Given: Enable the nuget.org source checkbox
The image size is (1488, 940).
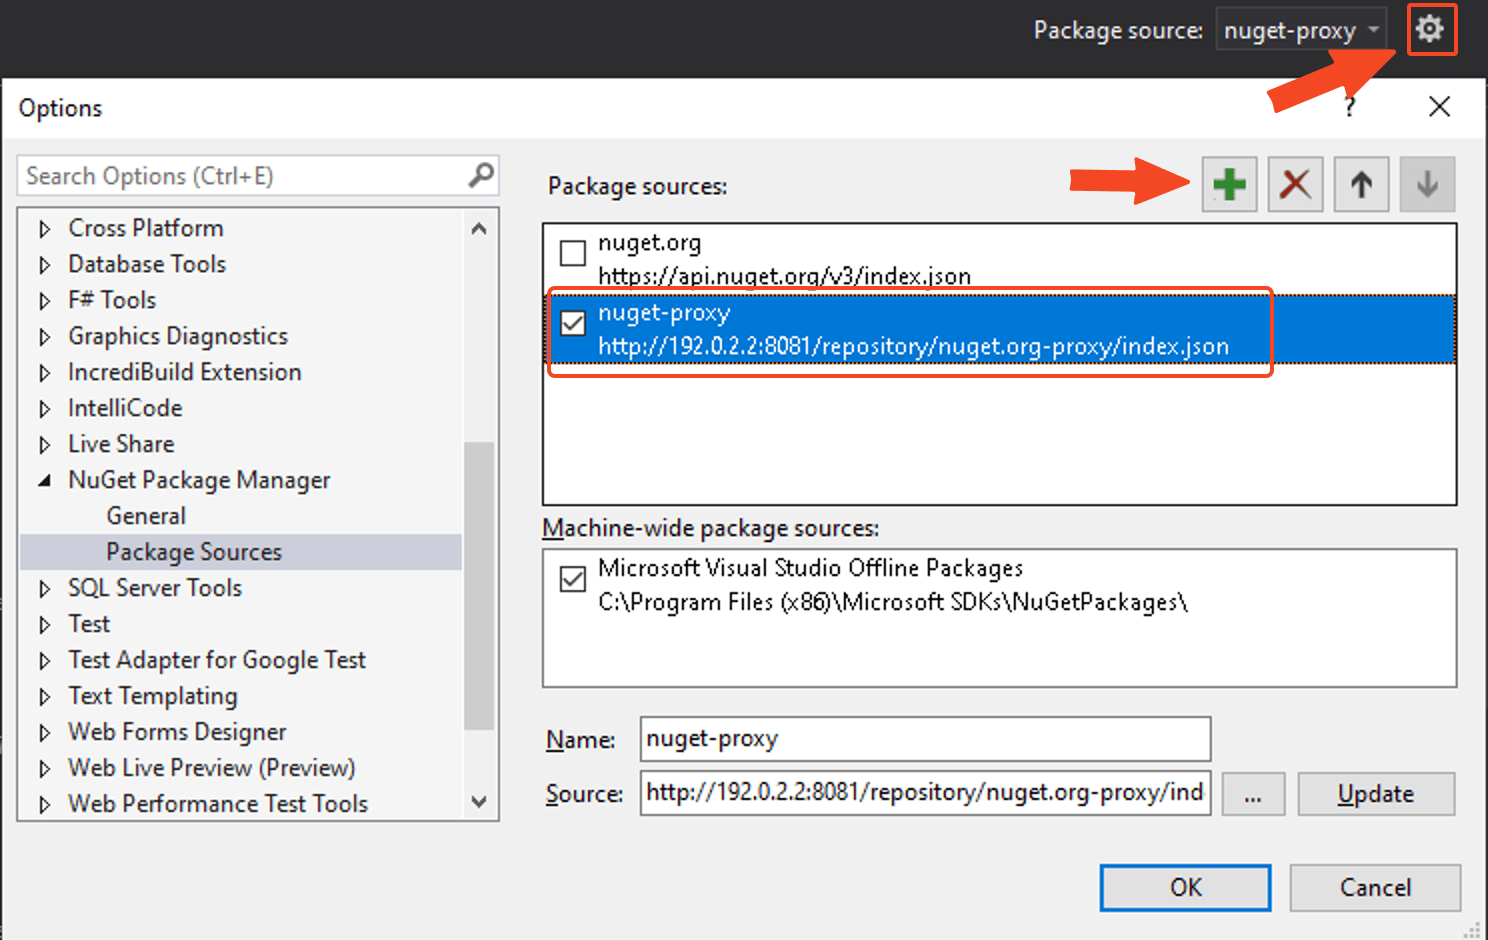Looking at the screenshot, I should point(573,253).
